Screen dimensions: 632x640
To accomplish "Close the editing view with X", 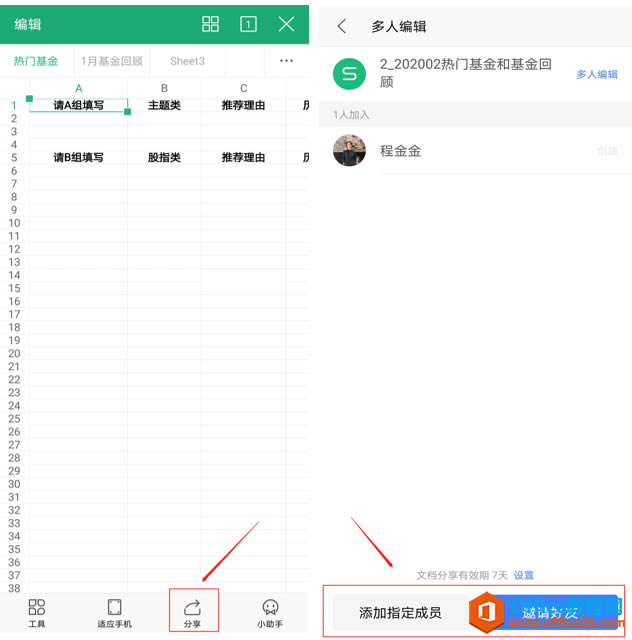I will click(286, 24).
